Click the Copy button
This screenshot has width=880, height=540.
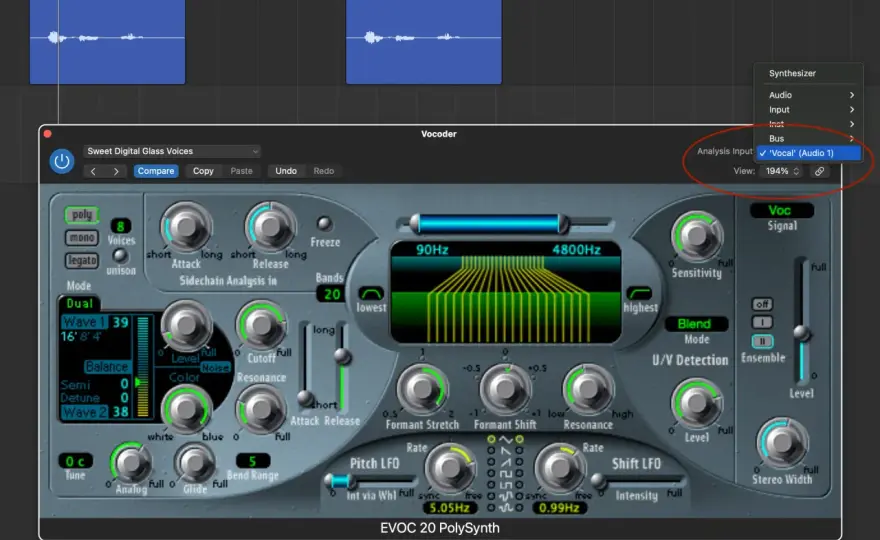[x=203, y=171]
